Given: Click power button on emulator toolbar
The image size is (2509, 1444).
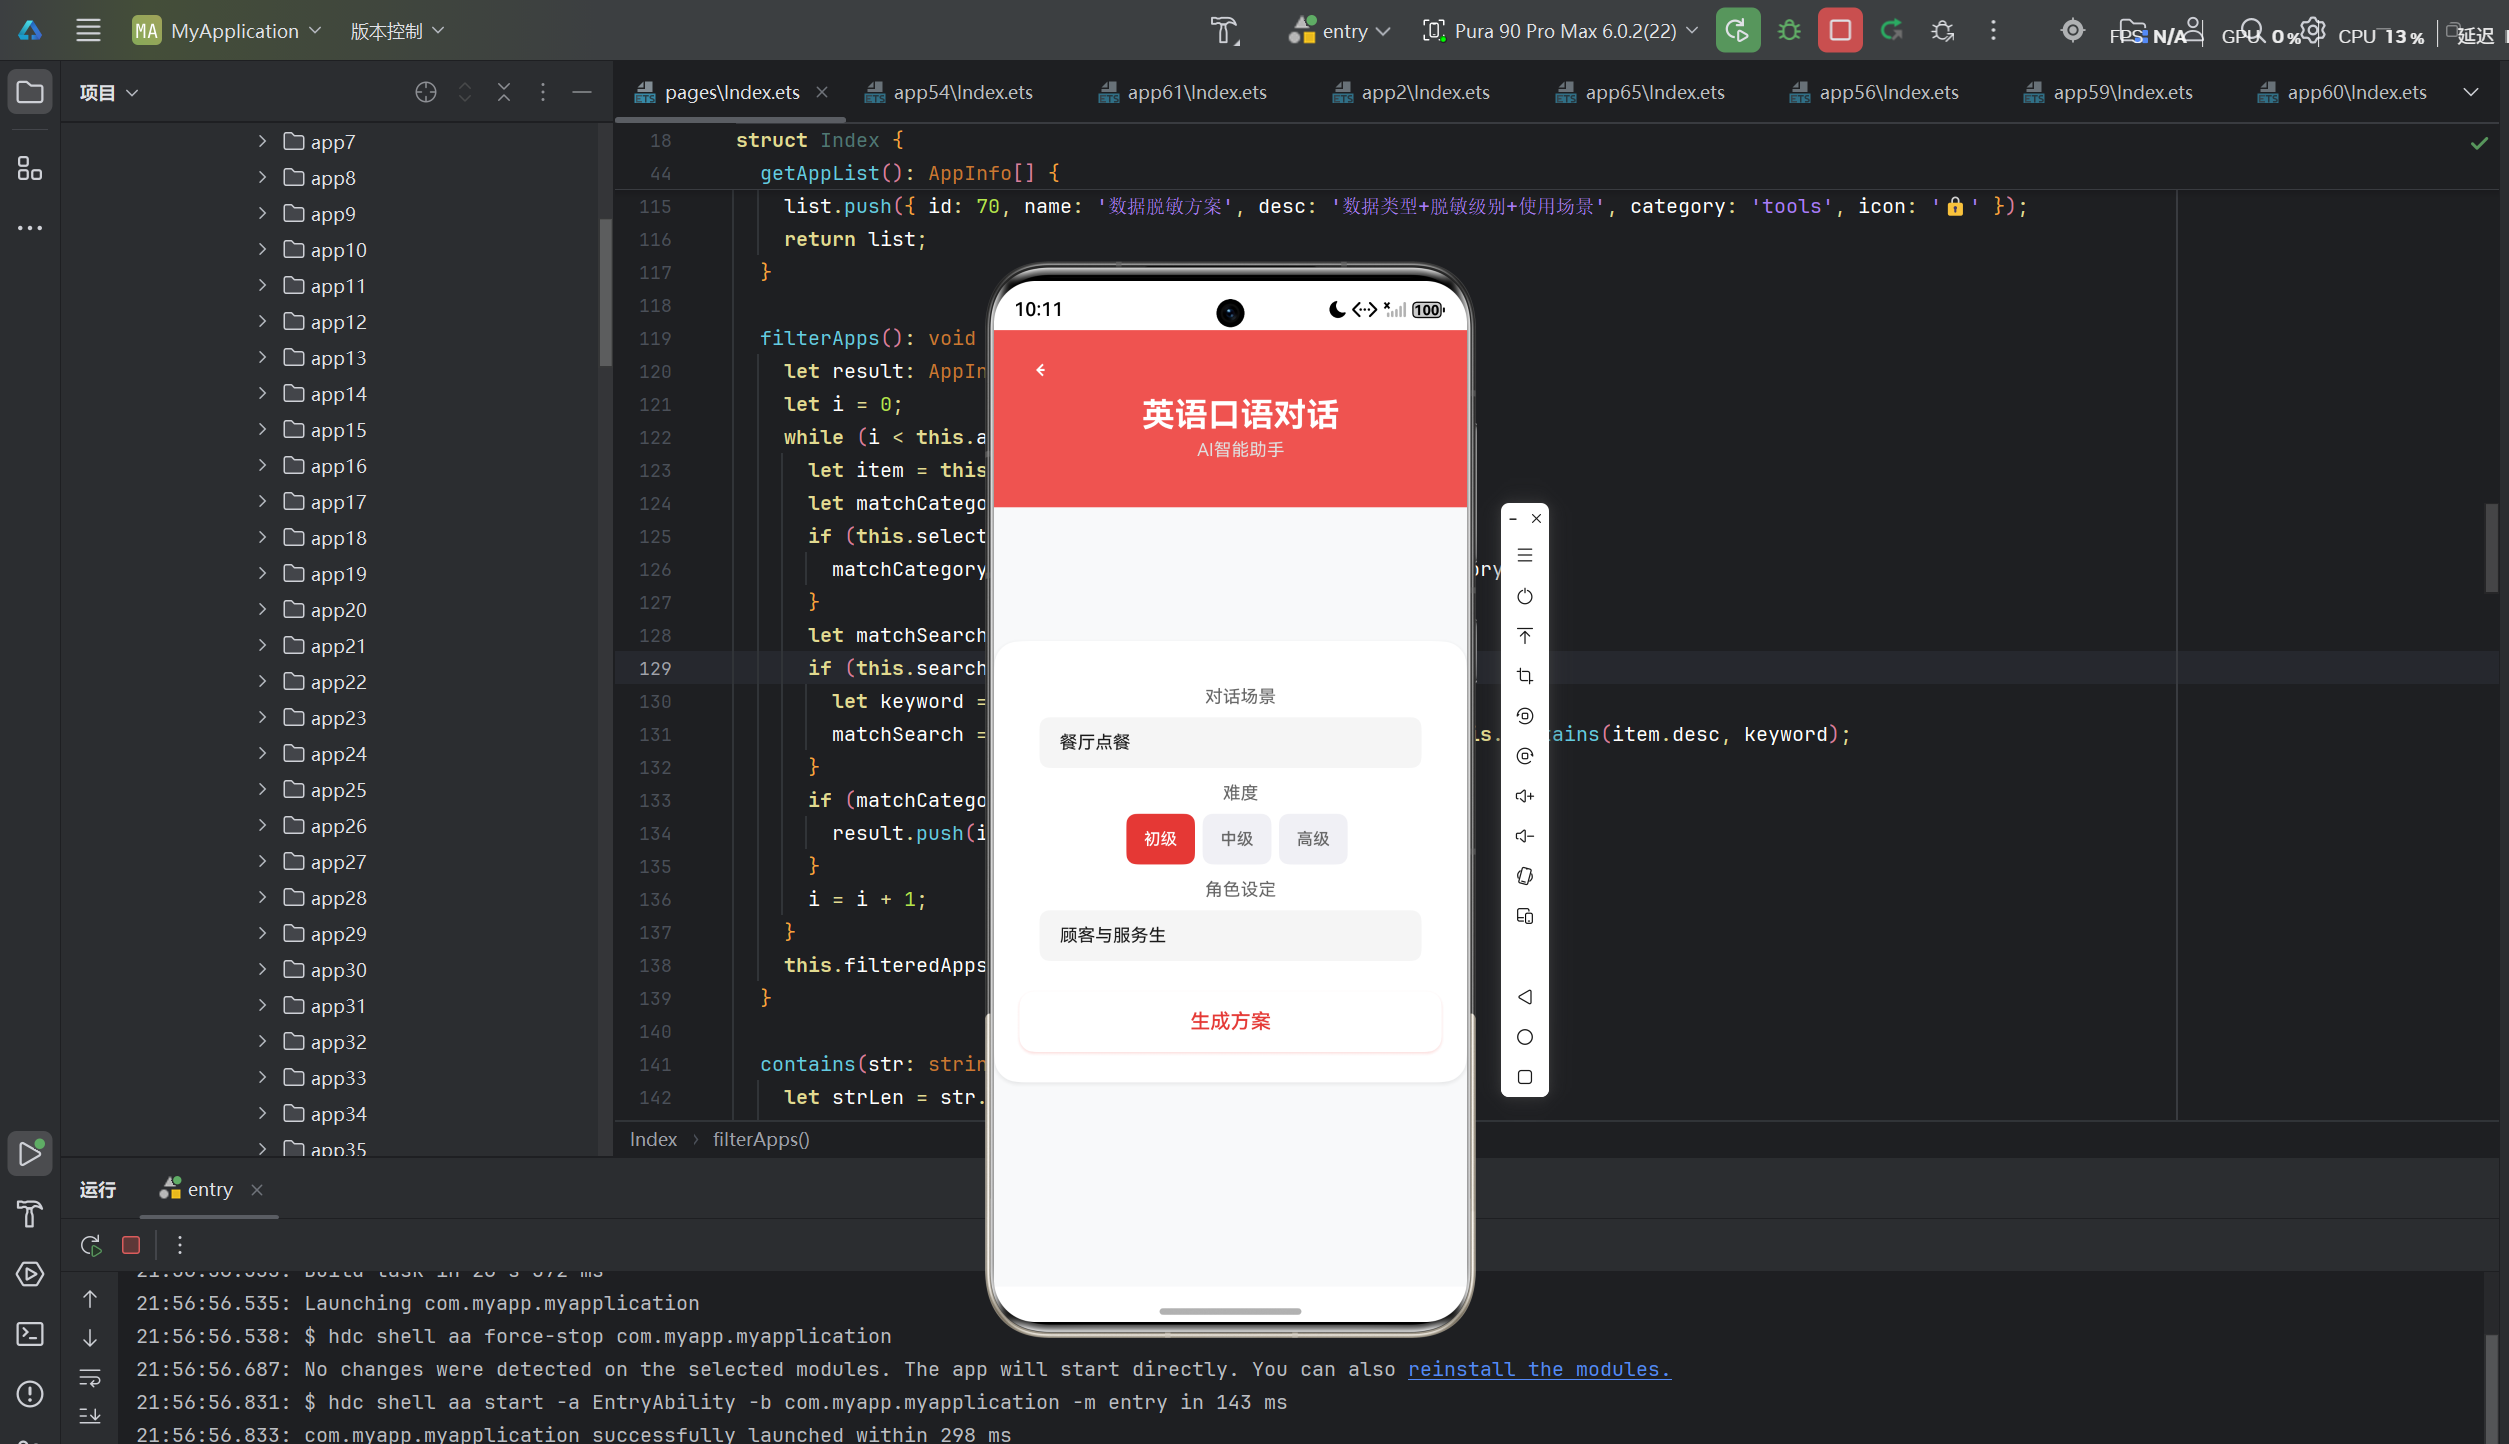Looking at the screenshot, I should click(x=1525, y=597).
